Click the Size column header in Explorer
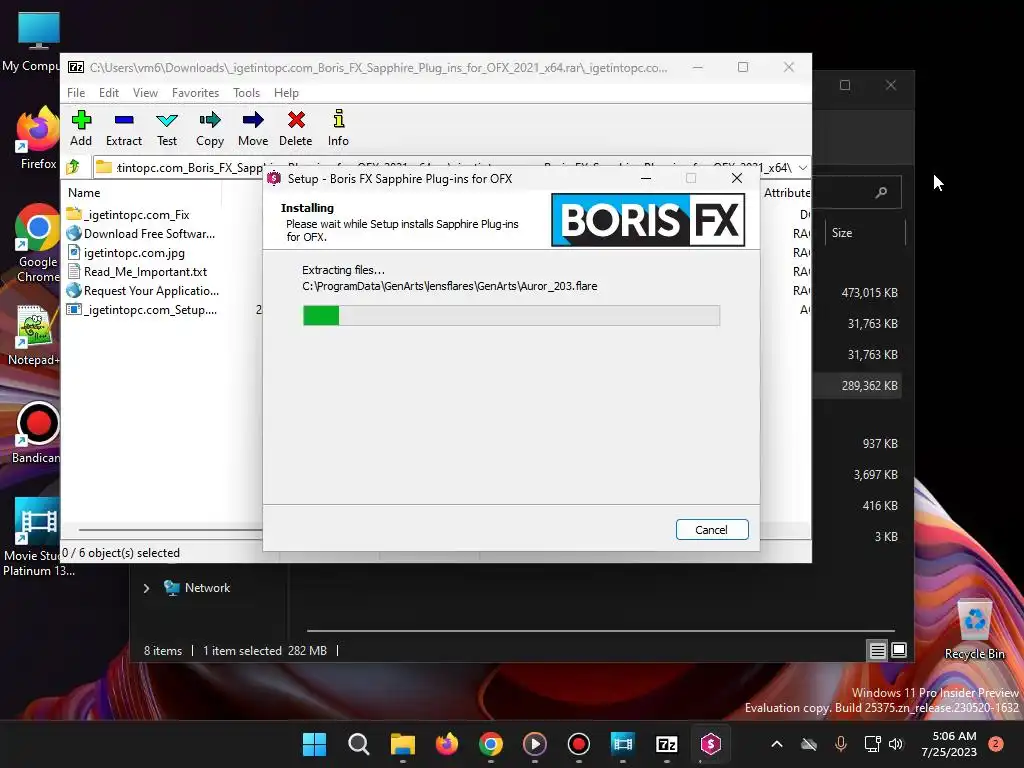The width and height of the screenshot is (1024, 768). (x=842, y=233)
